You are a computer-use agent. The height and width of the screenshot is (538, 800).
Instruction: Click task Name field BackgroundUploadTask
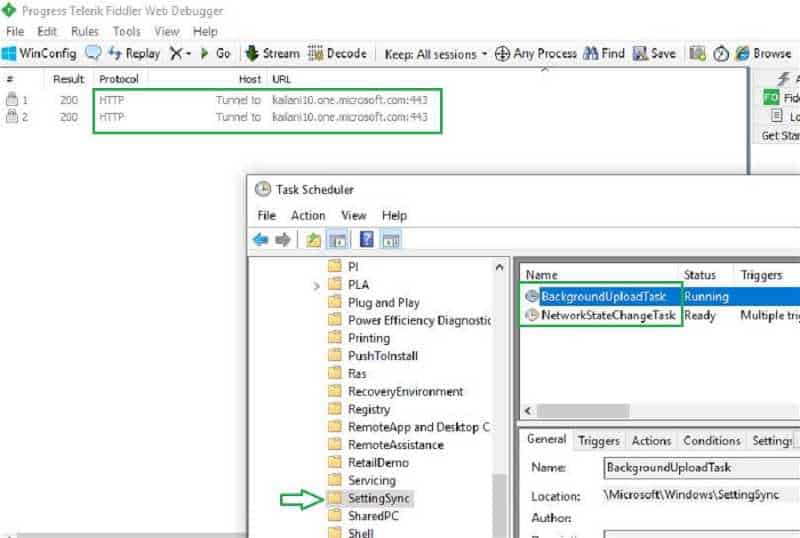click(702, 468)
